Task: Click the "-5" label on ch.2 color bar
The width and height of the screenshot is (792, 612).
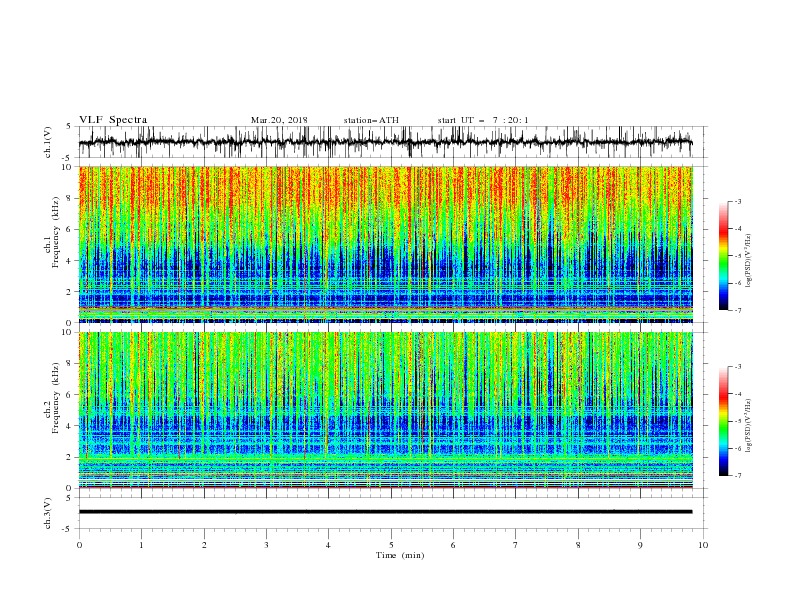Action: (x=737, y=421)
